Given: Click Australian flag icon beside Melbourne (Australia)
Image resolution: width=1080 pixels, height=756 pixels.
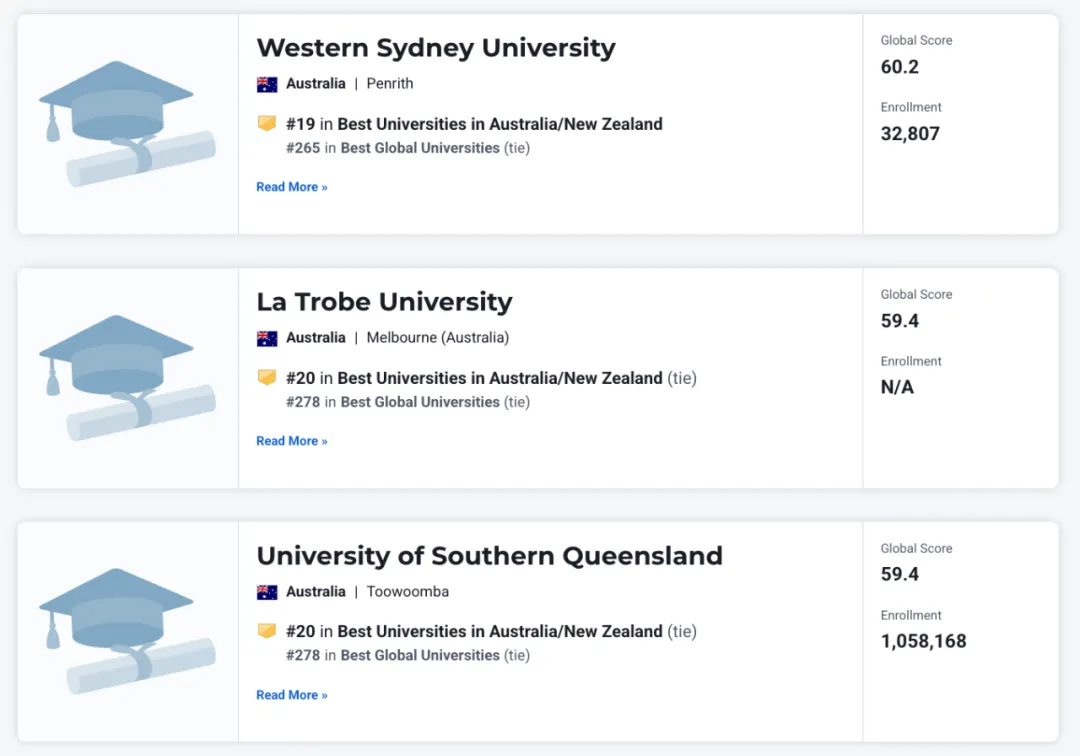Looking at the screenshot, I should [267, 338].
